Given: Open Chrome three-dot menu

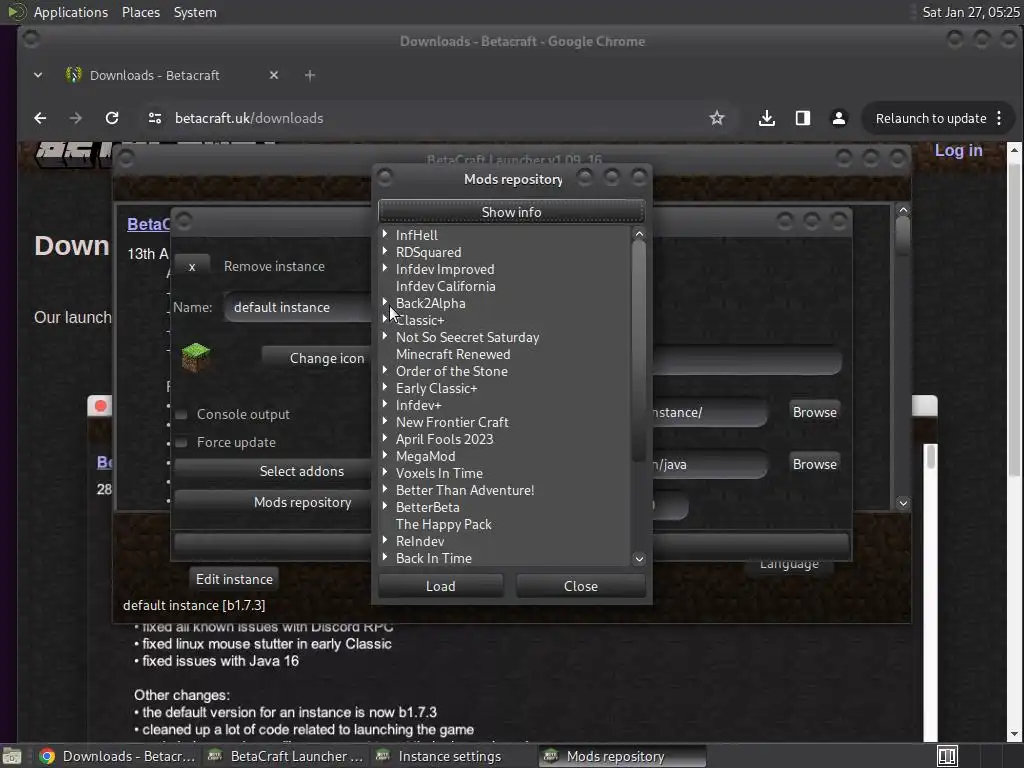Looking at the screenshot, I should [x=999, y=118].
